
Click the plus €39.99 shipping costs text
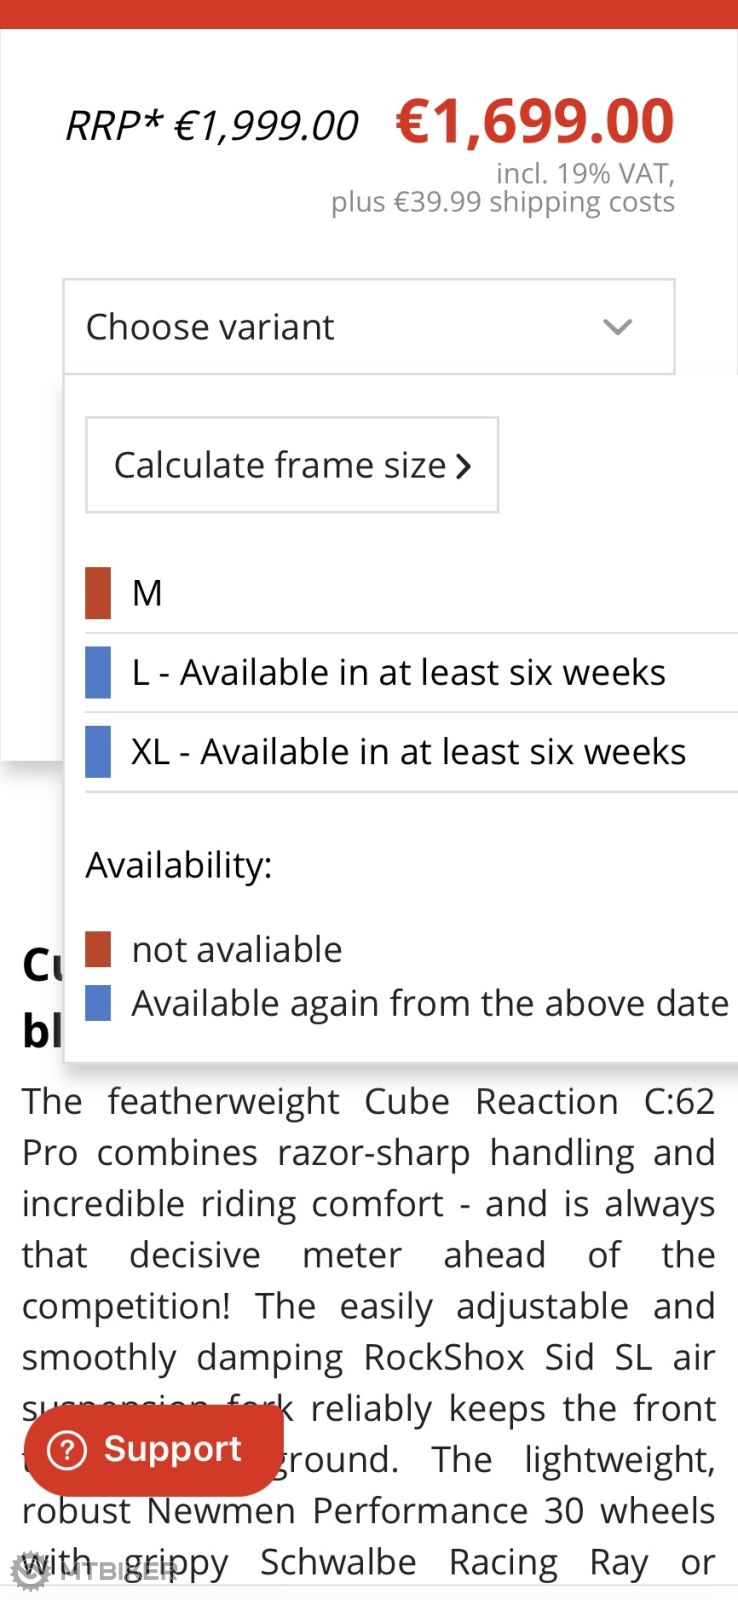pyautogui.click(x=502, y=202)
